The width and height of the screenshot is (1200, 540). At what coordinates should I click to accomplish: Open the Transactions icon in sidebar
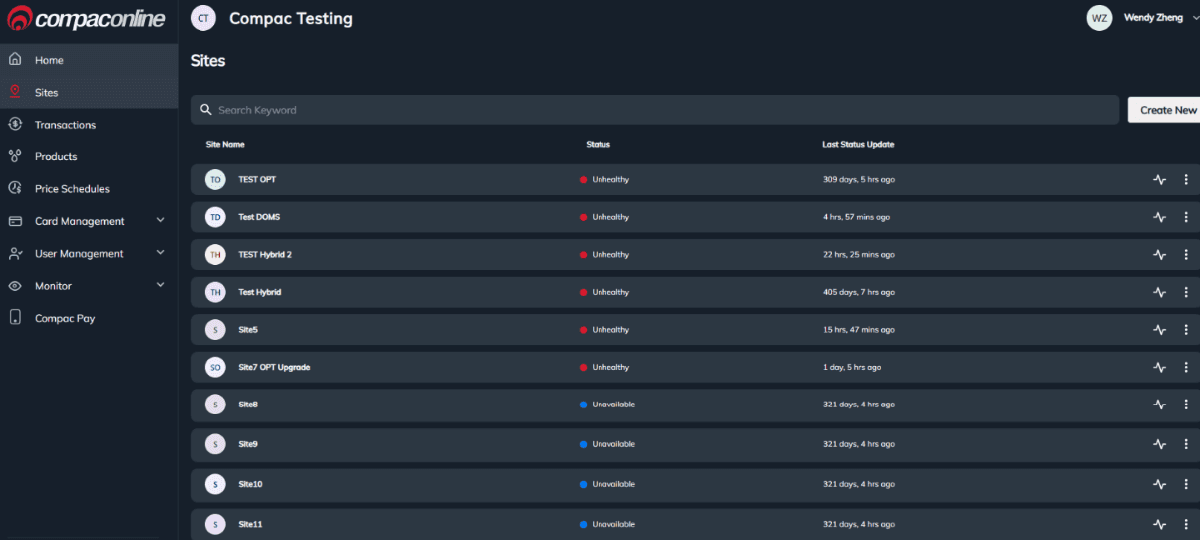coord(15,124)
